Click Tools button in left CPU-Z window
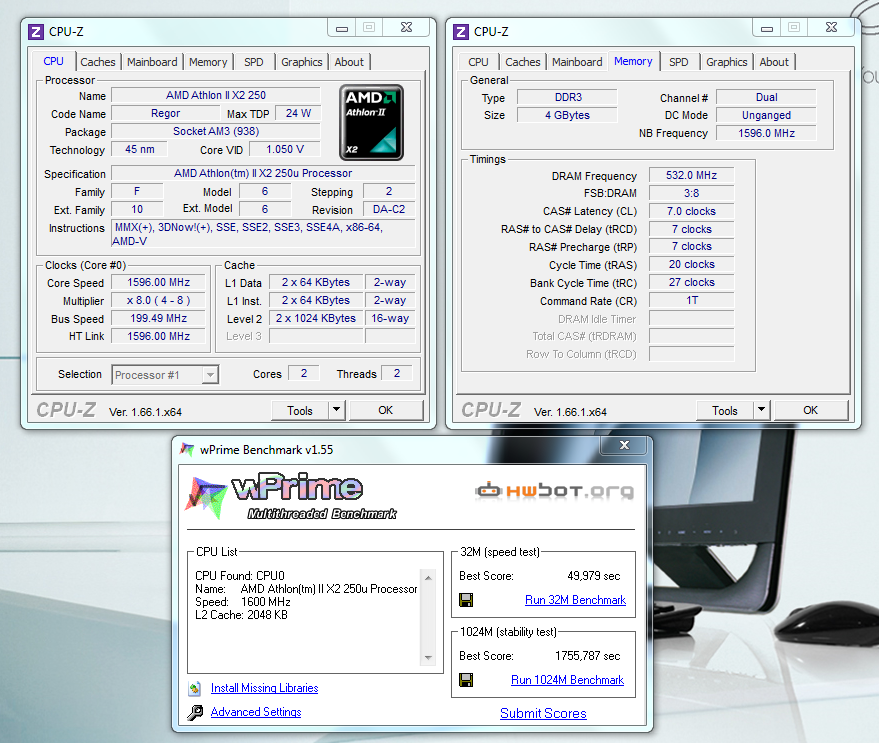Viewport: 879px width, 743px height. point(300,410)
